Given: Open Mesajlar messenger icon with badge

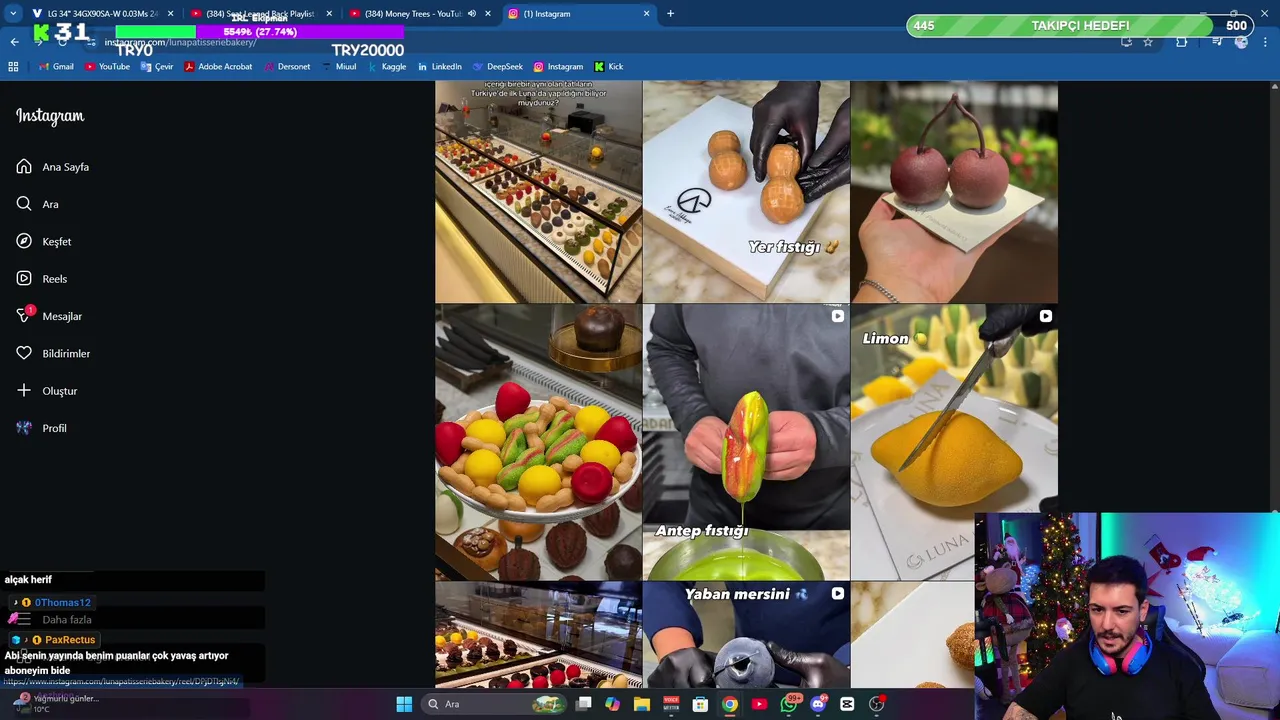Looking at the screenshot, I should 24,316.
